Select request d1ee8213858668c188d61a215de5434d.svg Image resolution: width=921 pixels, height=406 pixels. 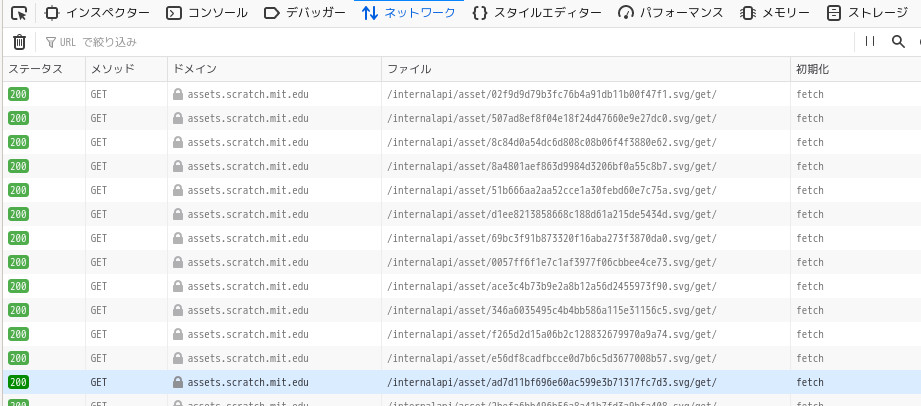(462, 214)
